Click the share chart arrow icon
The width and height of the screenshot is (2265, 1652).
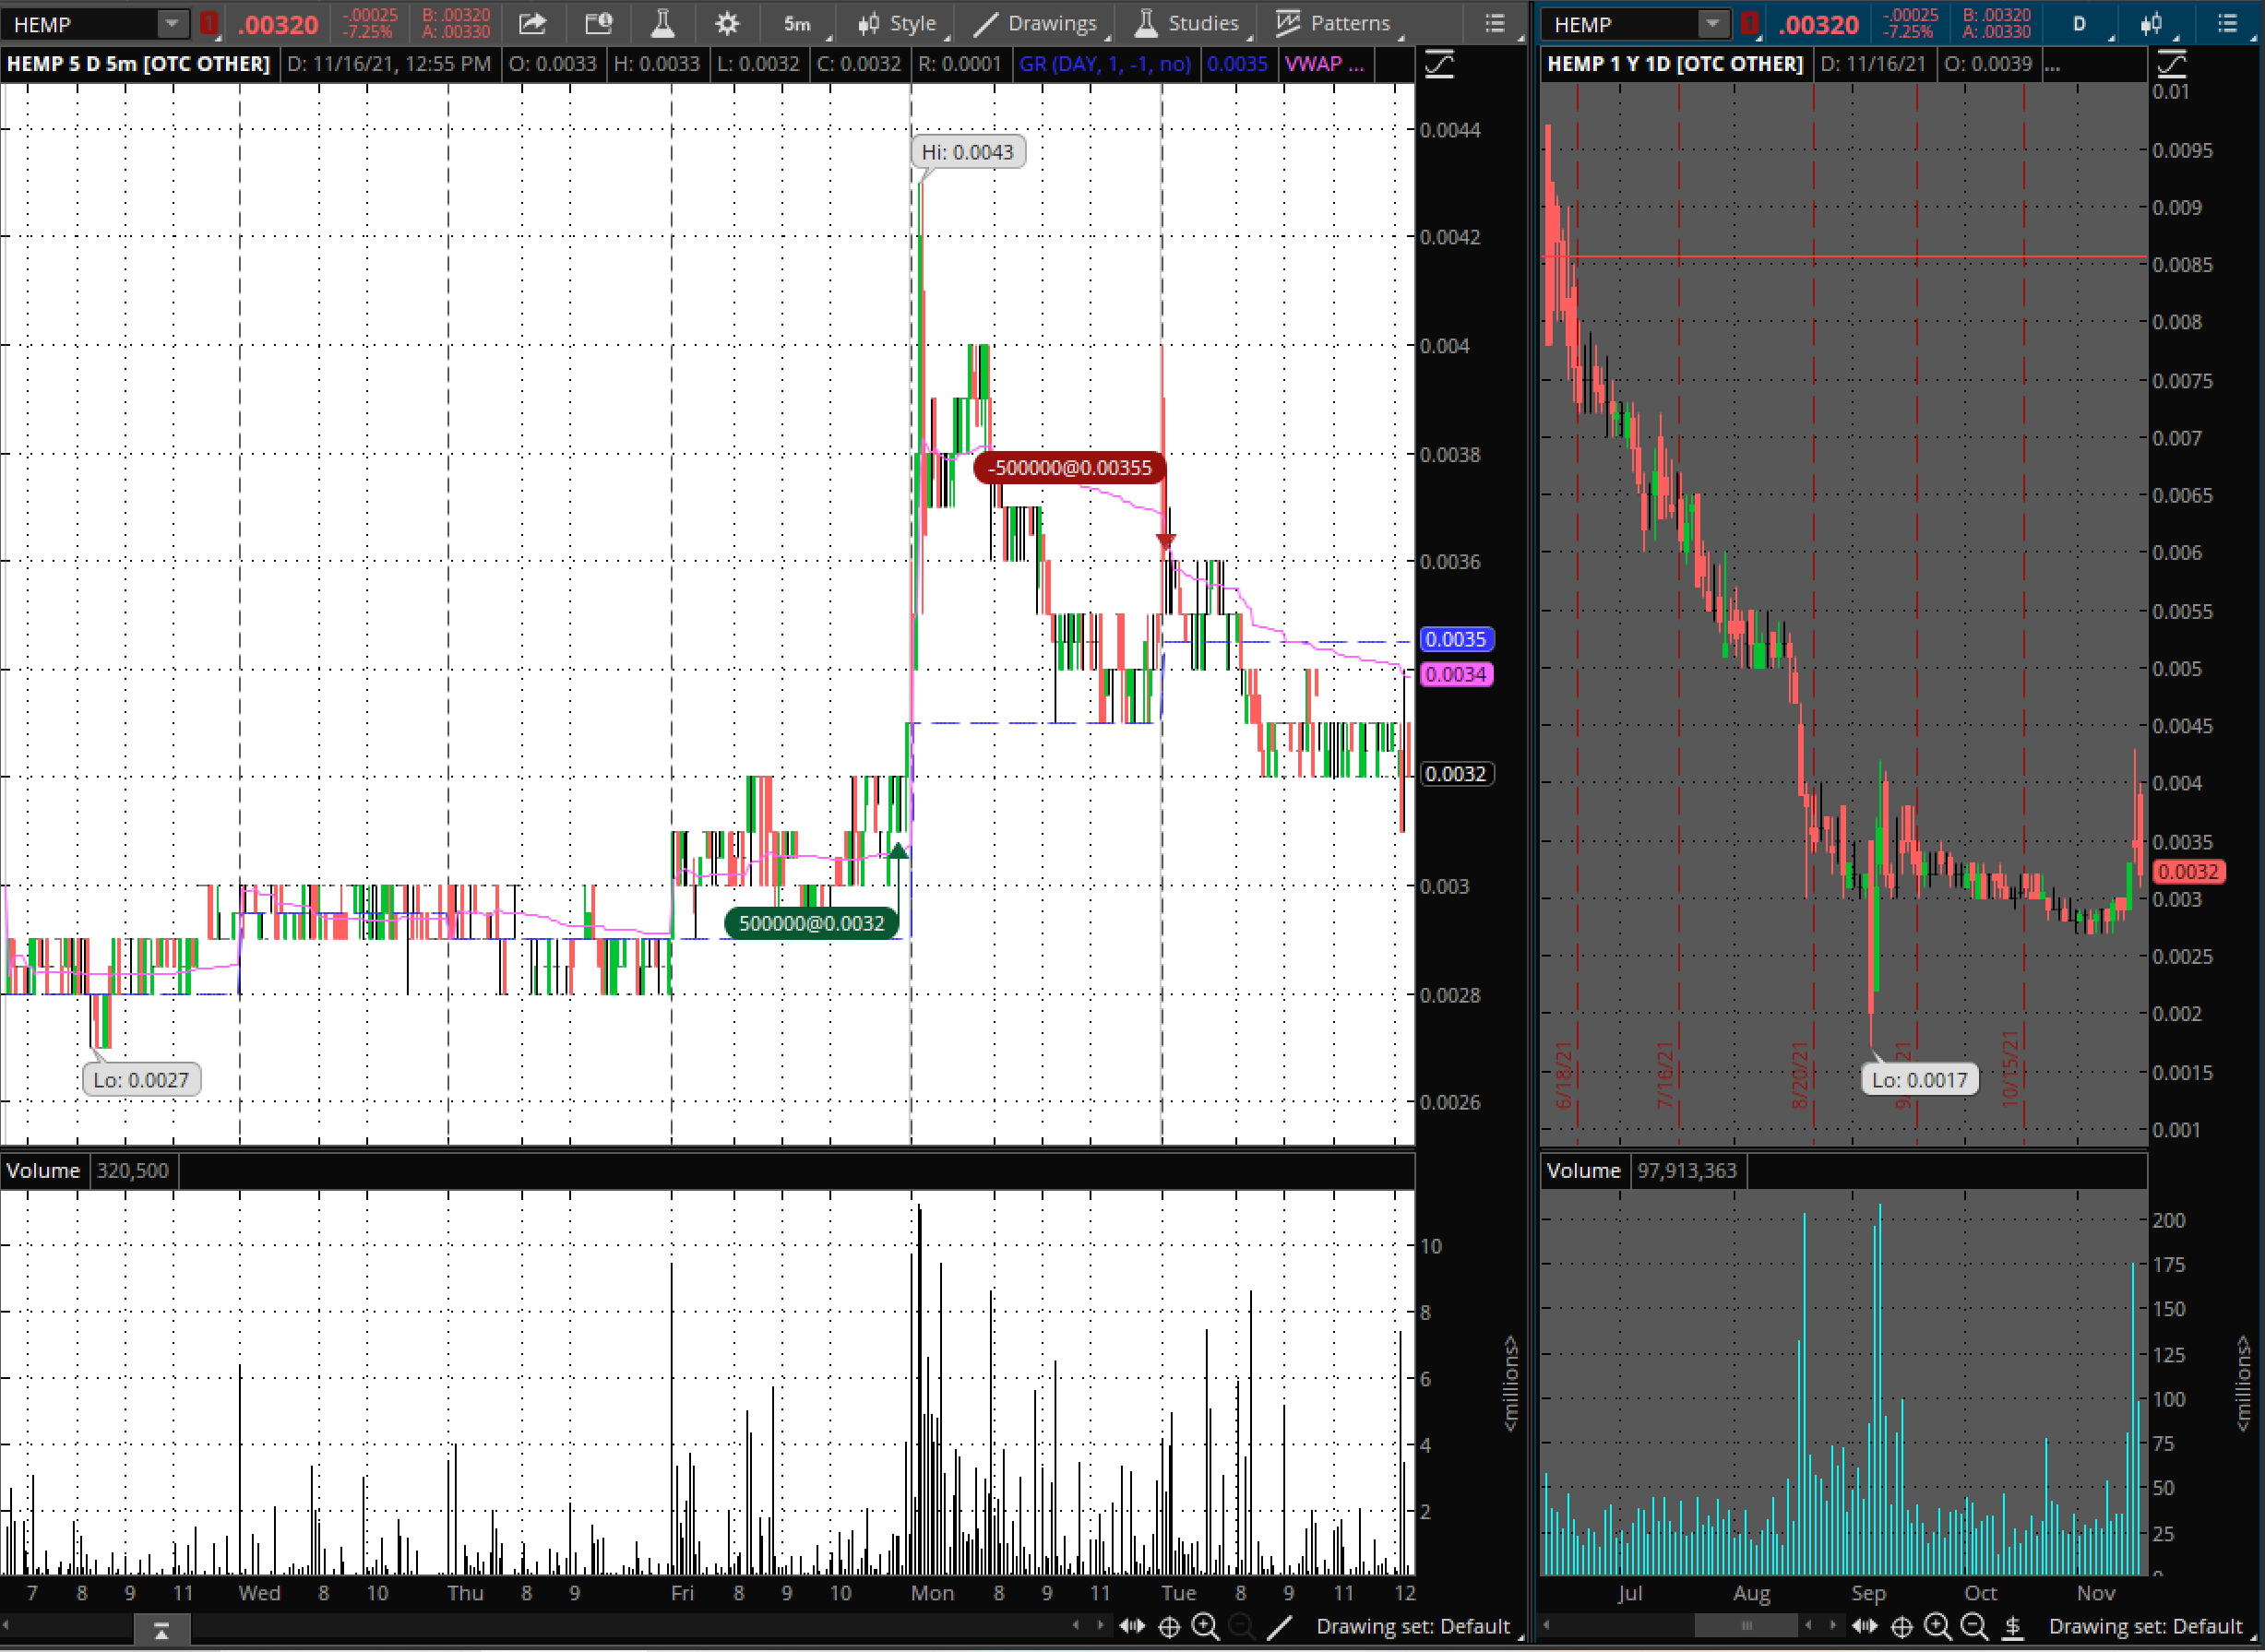pyautogui.click(x=533, y=23)
